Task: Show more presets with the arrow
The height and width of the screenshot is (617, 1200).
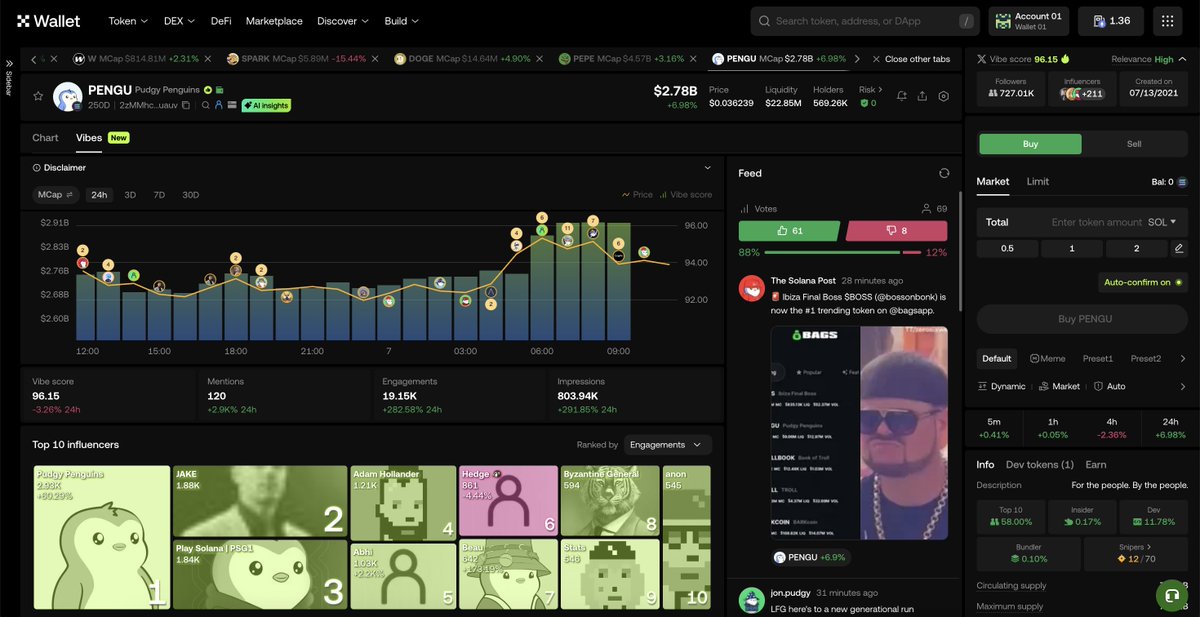Action: click(1183, 358)
